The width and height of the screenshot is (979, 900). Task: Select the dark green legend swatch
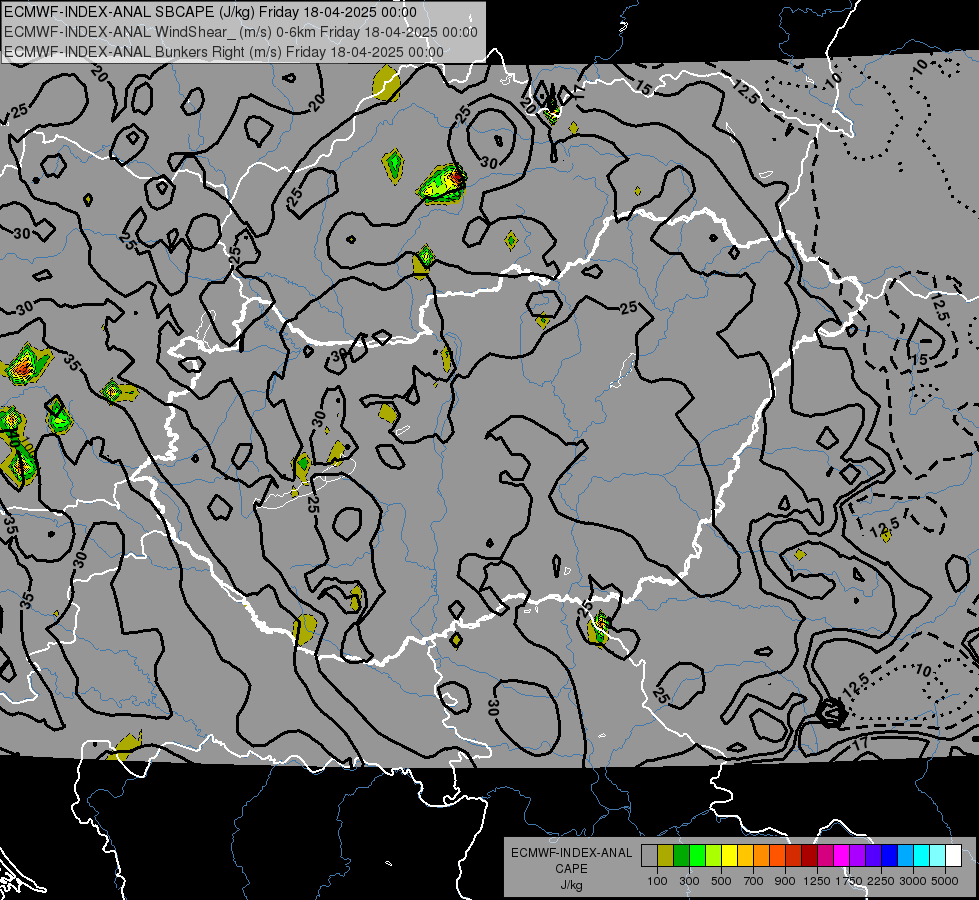681,856
